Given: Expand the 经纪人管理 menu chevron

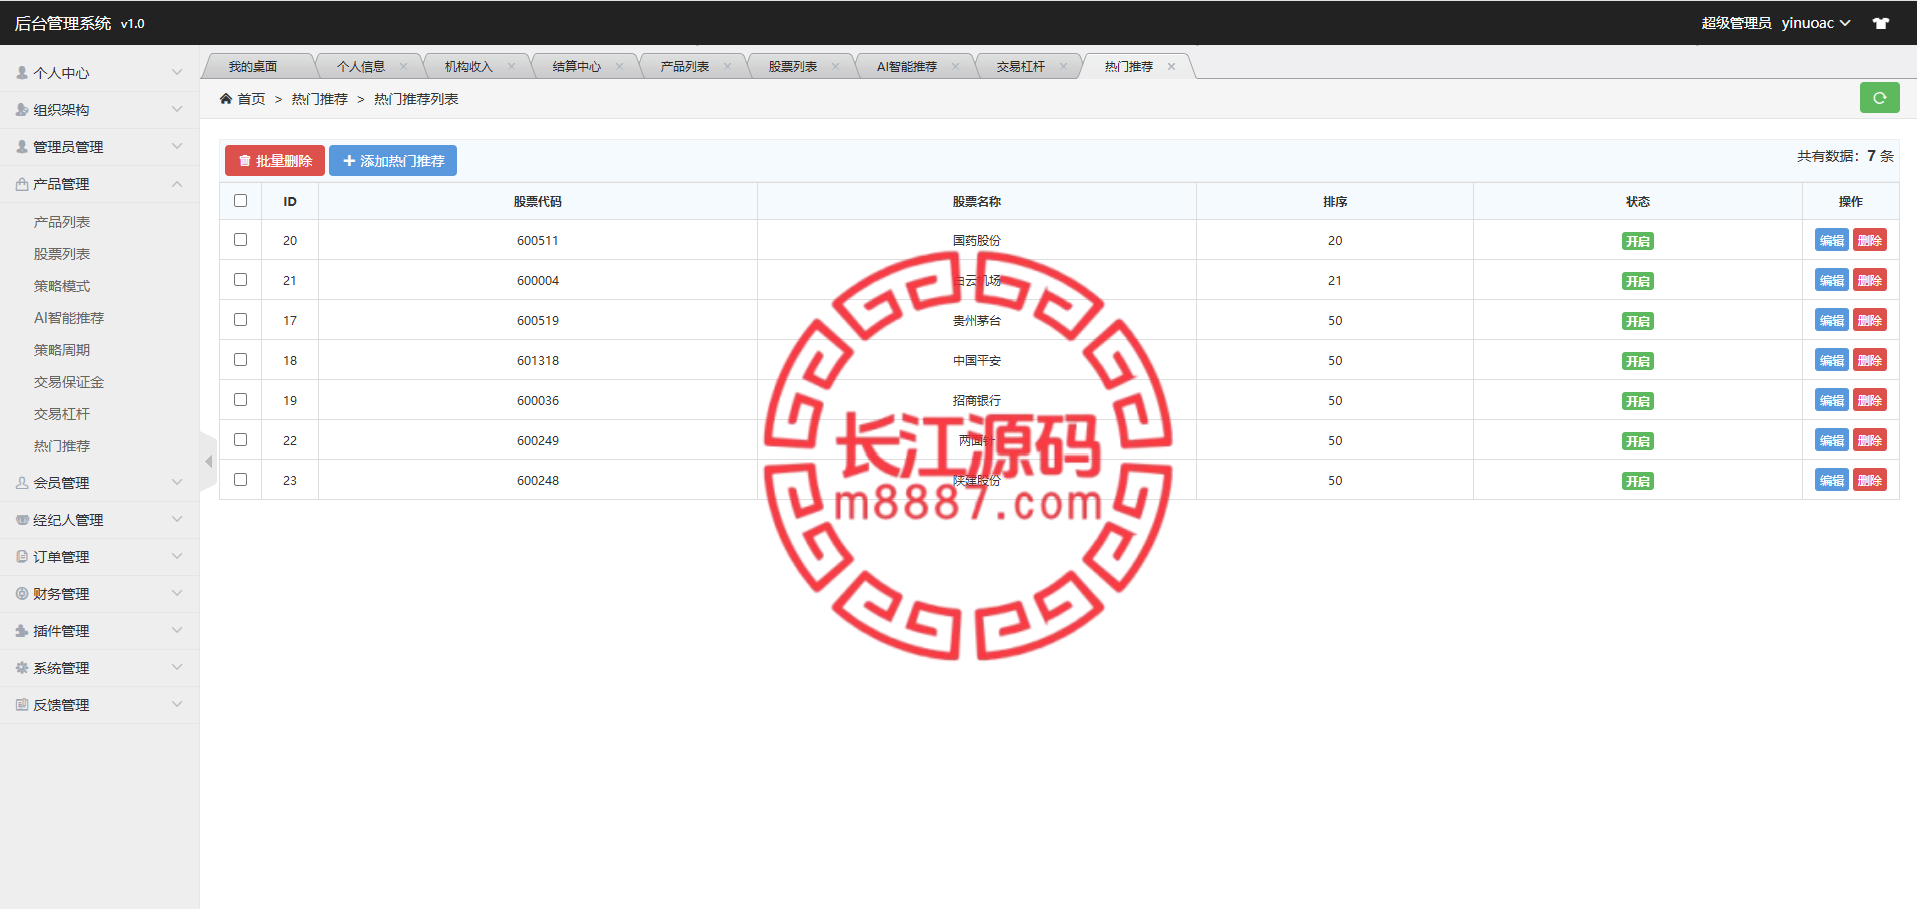Looking at the screenshot, I should [x=177, y=519].
